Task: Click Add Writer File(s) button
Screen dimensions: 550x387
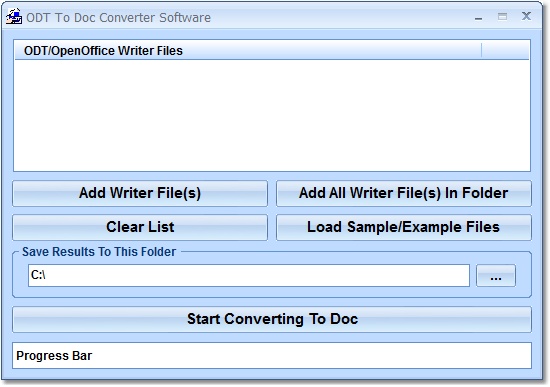Action: [140, 193]
